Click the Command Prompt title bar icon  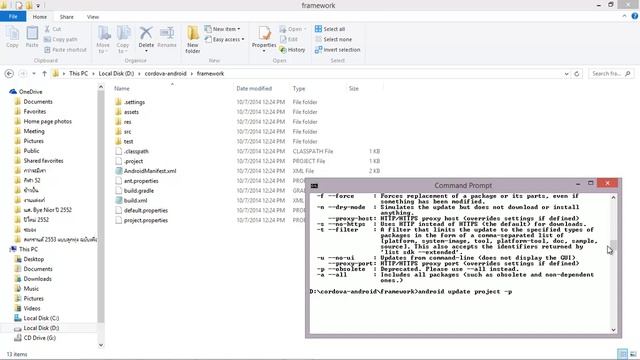[314, 186]
